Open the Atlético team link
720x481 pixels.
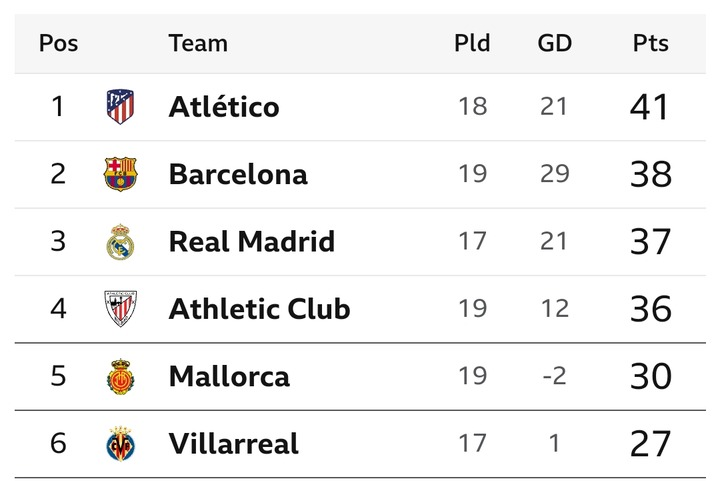224,106
